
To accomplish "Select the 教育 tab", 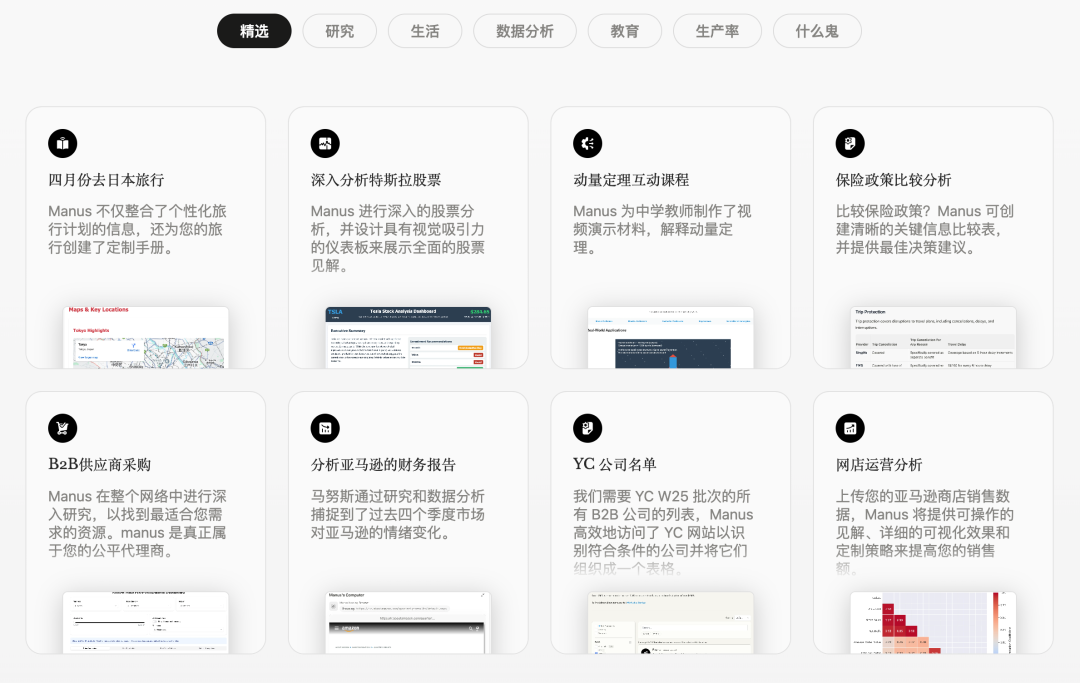I will pos(625,31).
